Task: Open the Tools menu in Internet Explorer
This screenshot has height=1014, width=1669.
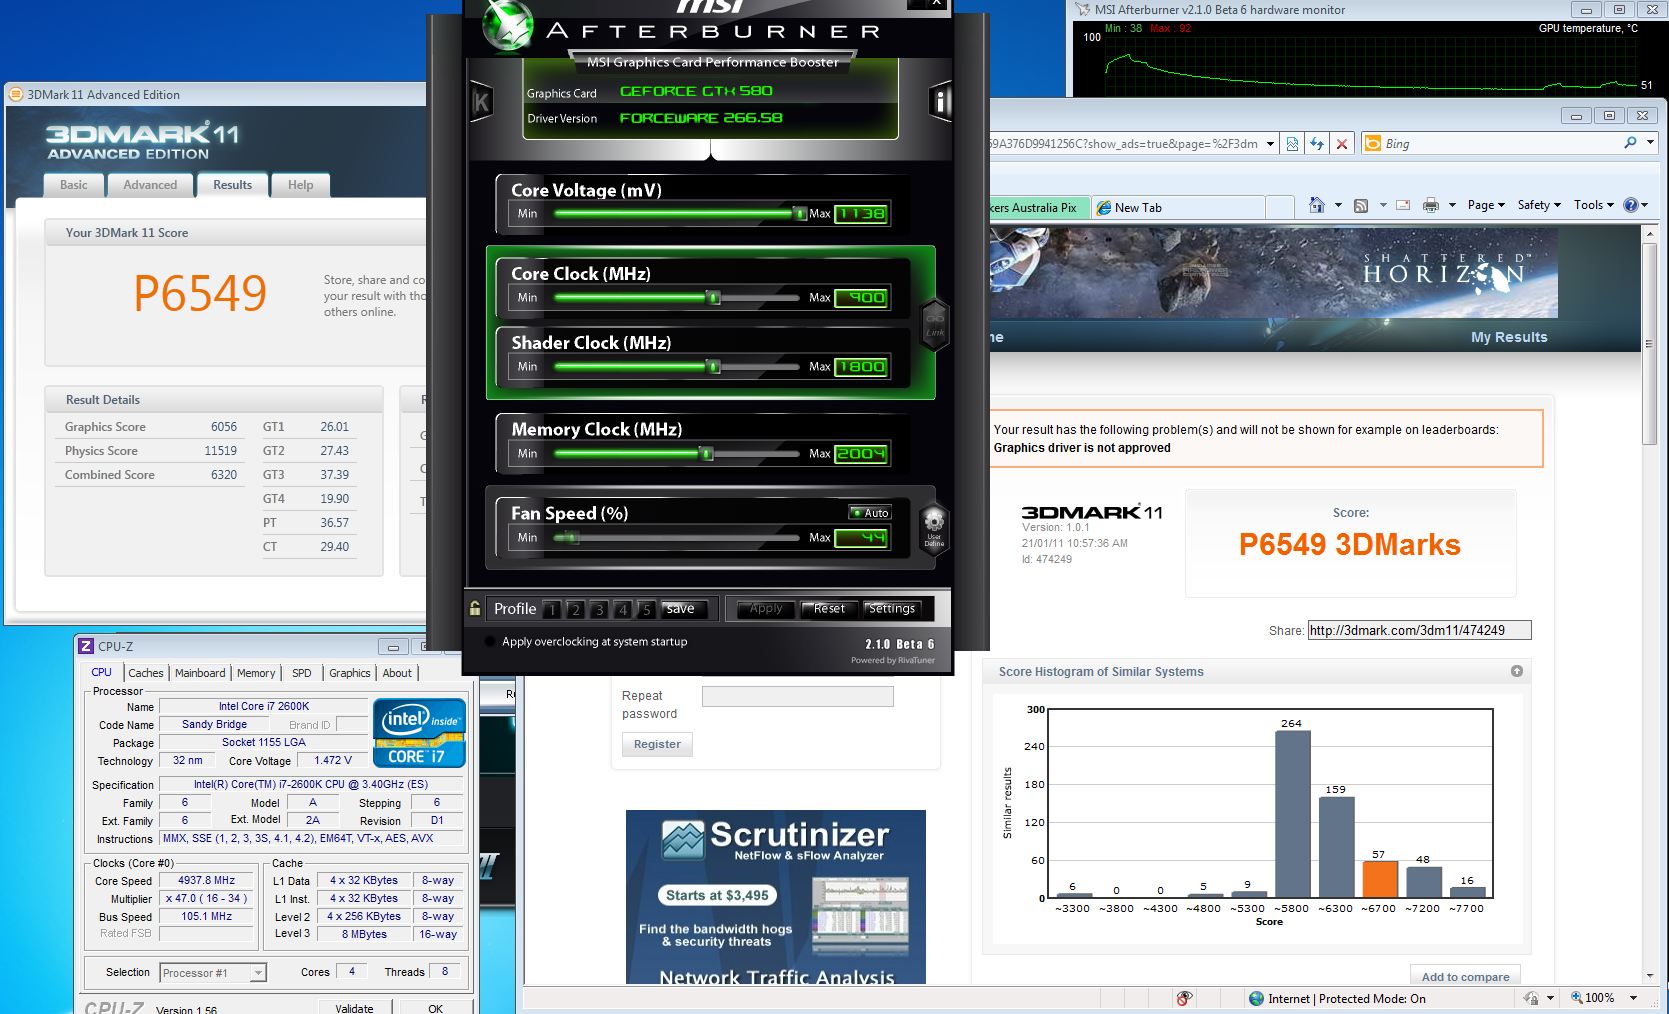Action: [1594, 205]
